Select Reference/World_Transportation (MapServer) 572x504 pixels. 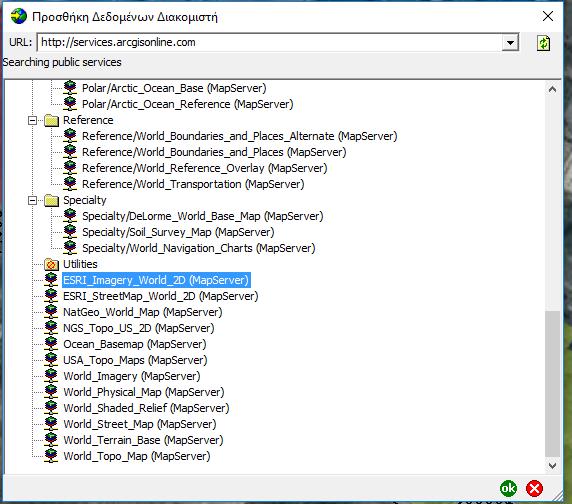(x=193, y=185)
